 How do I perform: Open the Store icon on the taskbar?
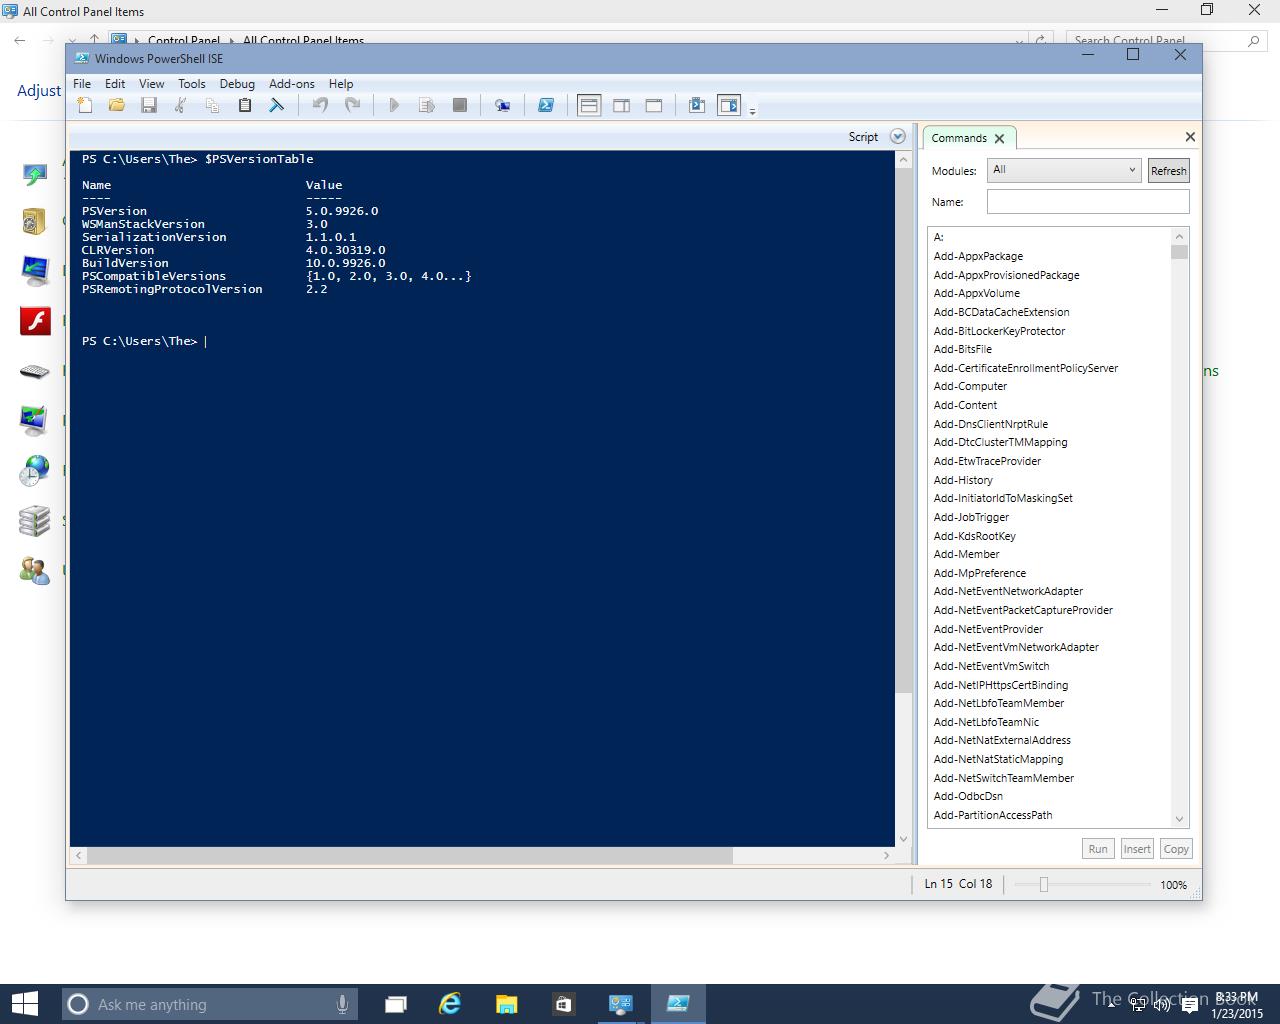563,1004
